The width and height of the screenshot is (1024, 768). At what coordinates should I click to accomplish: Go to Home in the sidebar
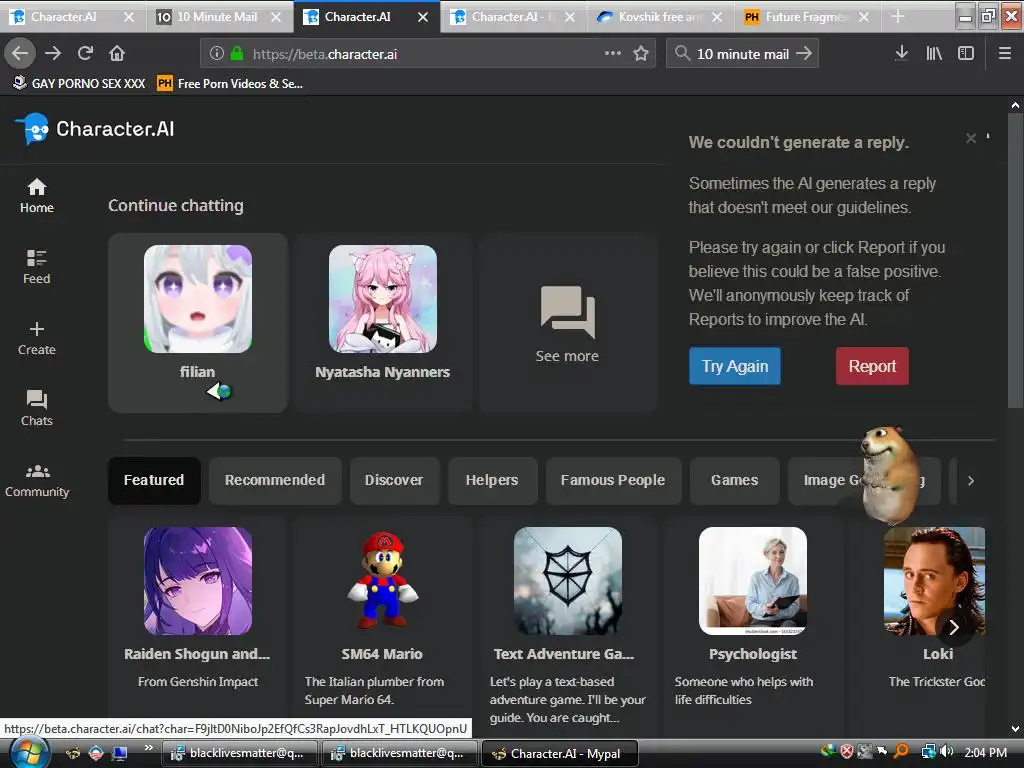[37, 196]
